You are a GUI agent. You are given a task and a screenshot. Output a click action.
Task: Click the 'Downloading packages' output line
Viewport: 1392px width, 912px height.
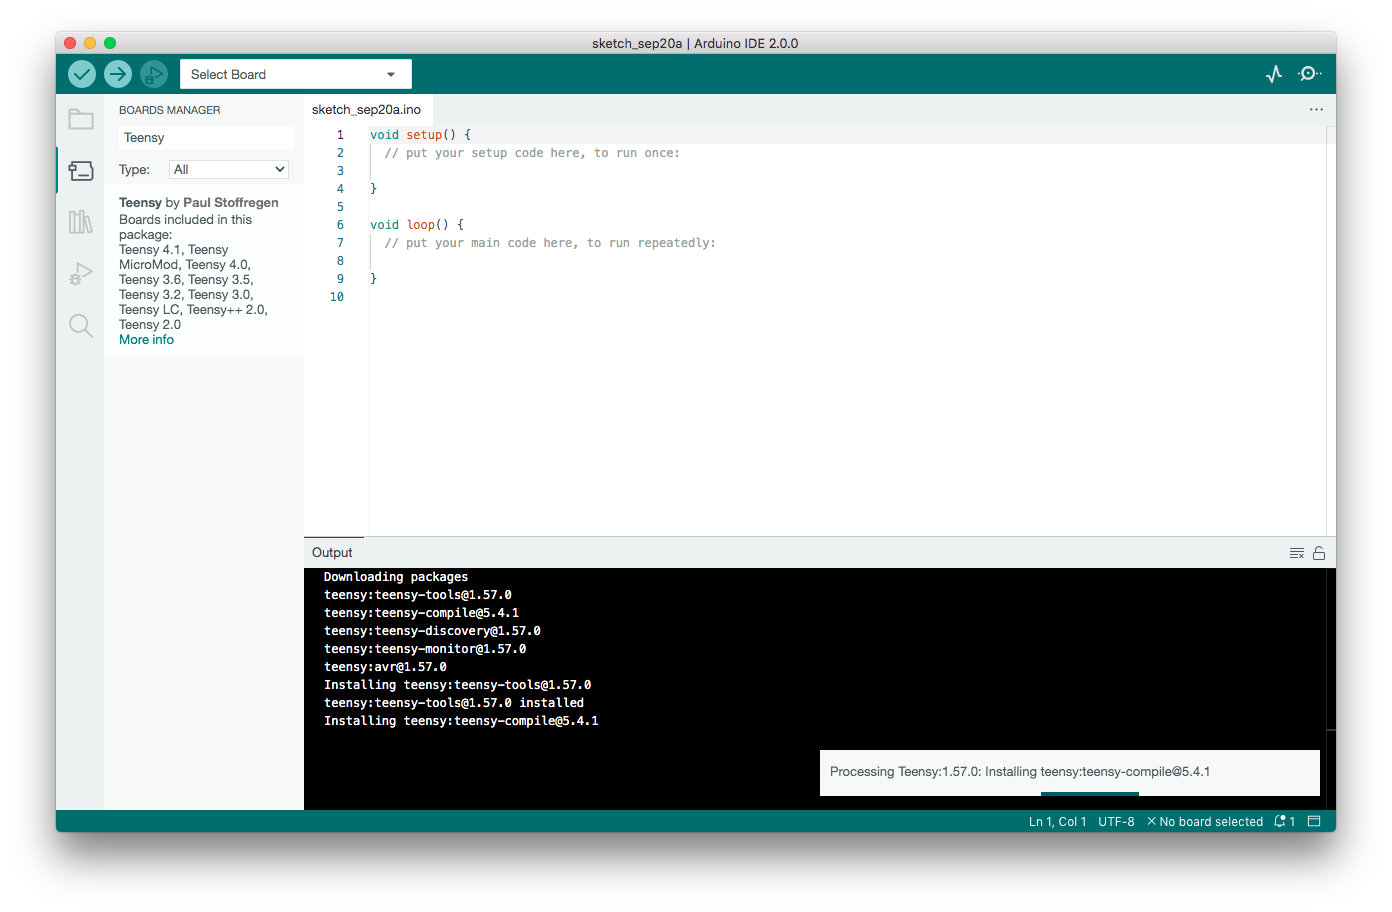[x=396, y=577]
